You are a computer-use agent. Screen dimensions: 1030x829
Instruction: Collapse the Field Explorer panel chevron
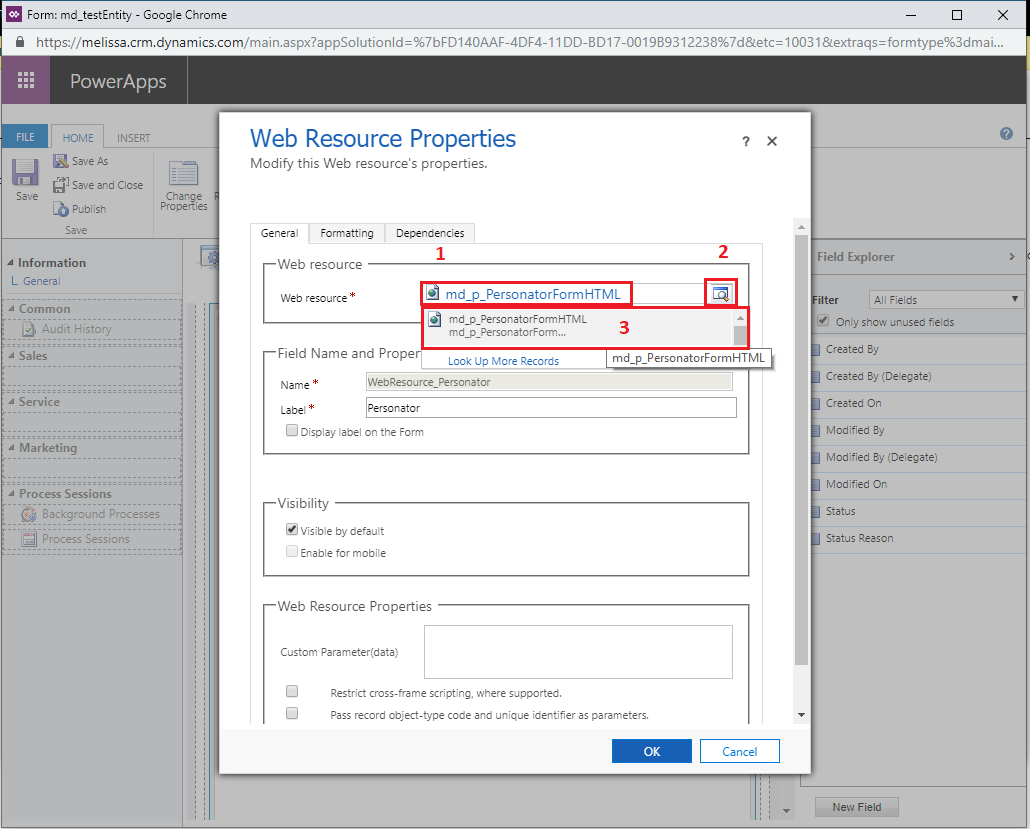tap(1012, 257)
